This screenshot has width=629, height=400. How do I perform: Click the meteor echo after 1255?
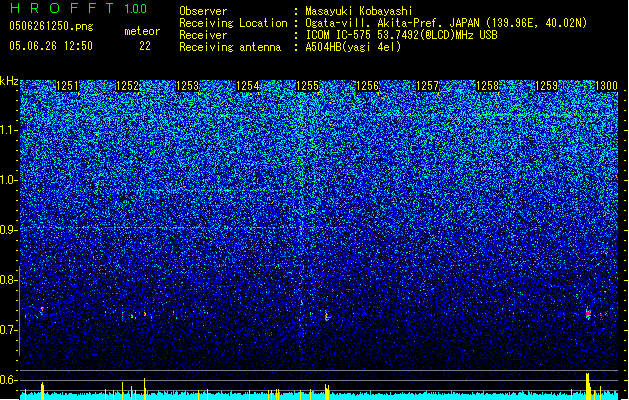[327, 316]
